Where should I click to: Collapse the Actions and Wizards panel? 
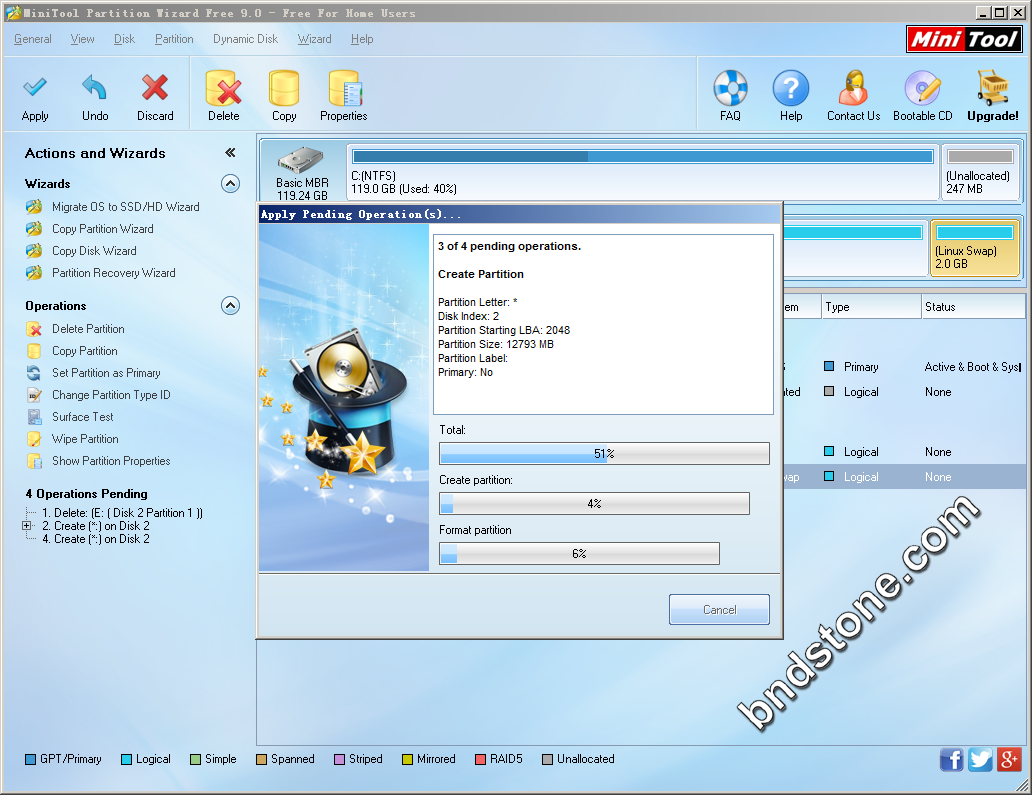pyautogui.click(x=230, y=153)
